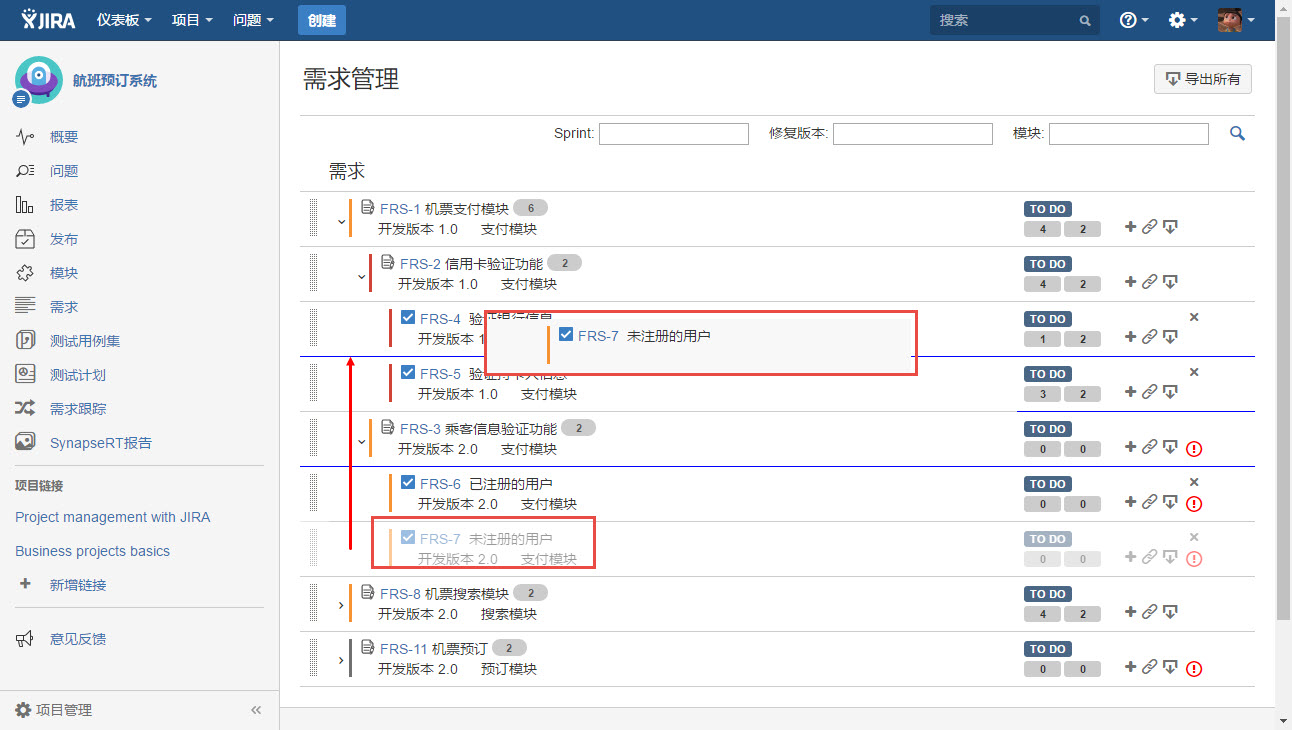The image size is (1292, 730).
Task: Click the checkbox icon of FRS-6
Action: click(x=407, y=482)
